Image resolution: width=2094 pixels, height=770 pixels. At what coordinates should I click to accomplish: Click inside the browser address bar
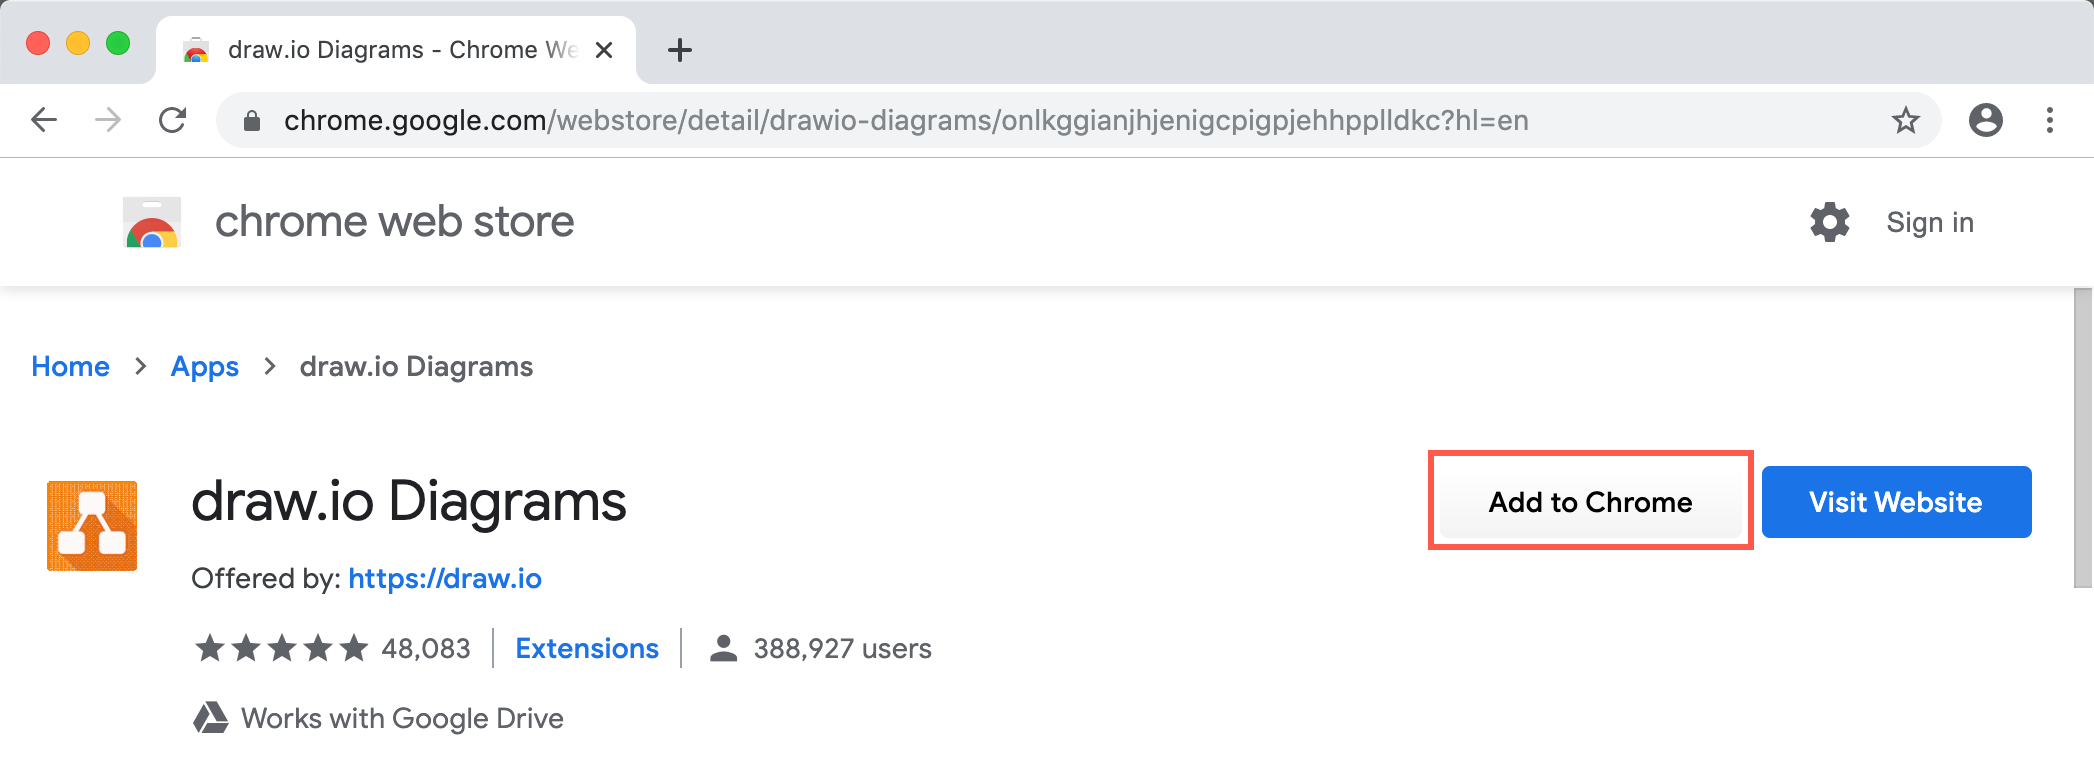click(x=900, y=120)
